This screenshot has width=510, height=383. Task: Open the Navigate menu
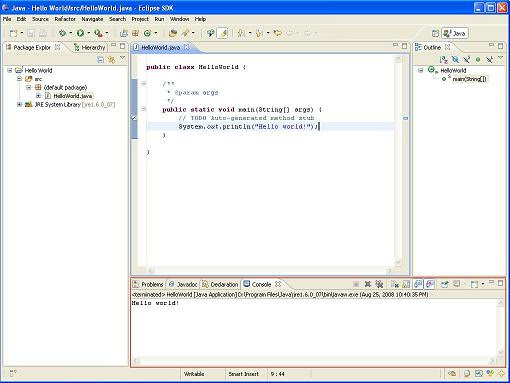(x=92, y=19)
